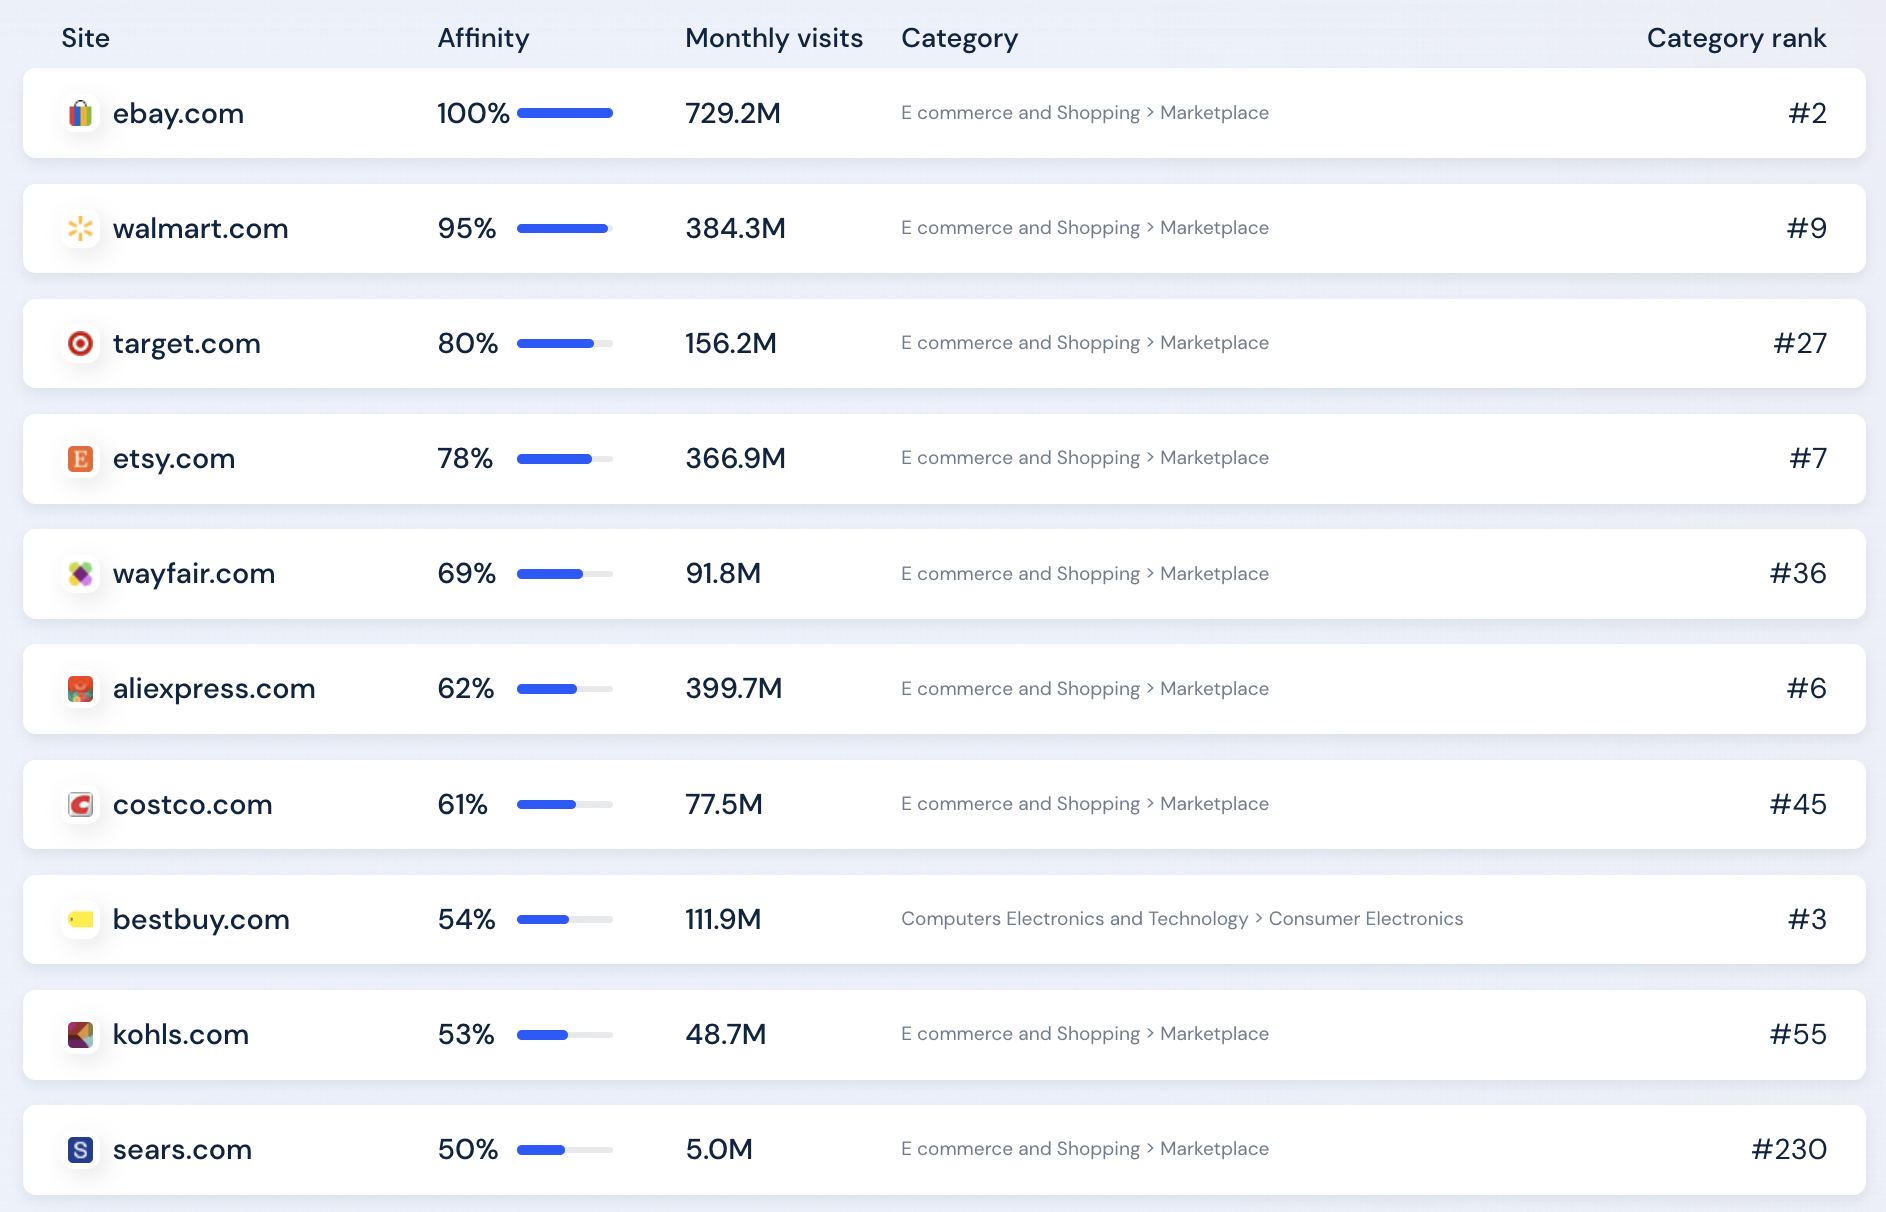
Task: Click the costco.com favicon icon
Action: point(80,805)
